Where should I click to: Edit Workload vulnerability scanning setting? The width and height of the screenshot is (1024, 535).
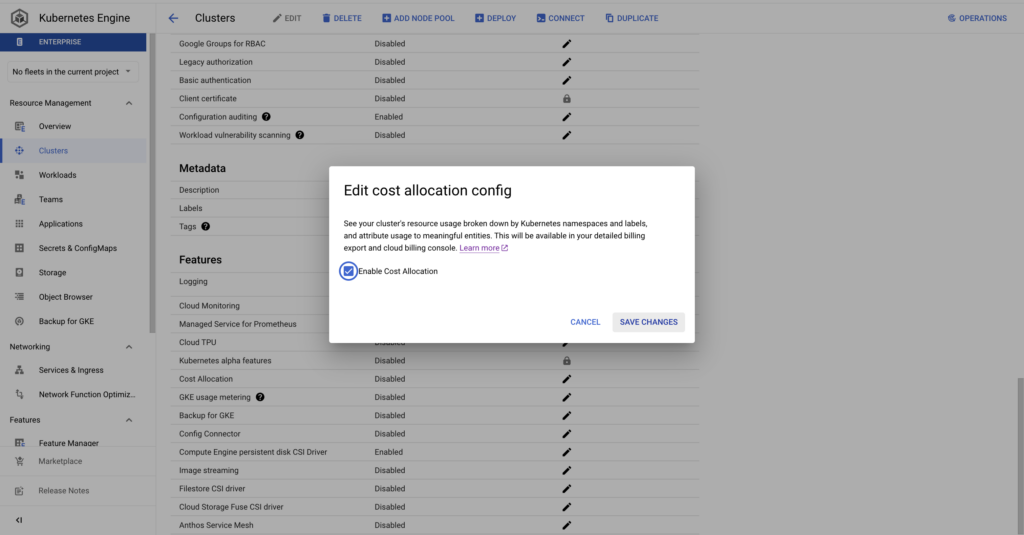[566, 135]
